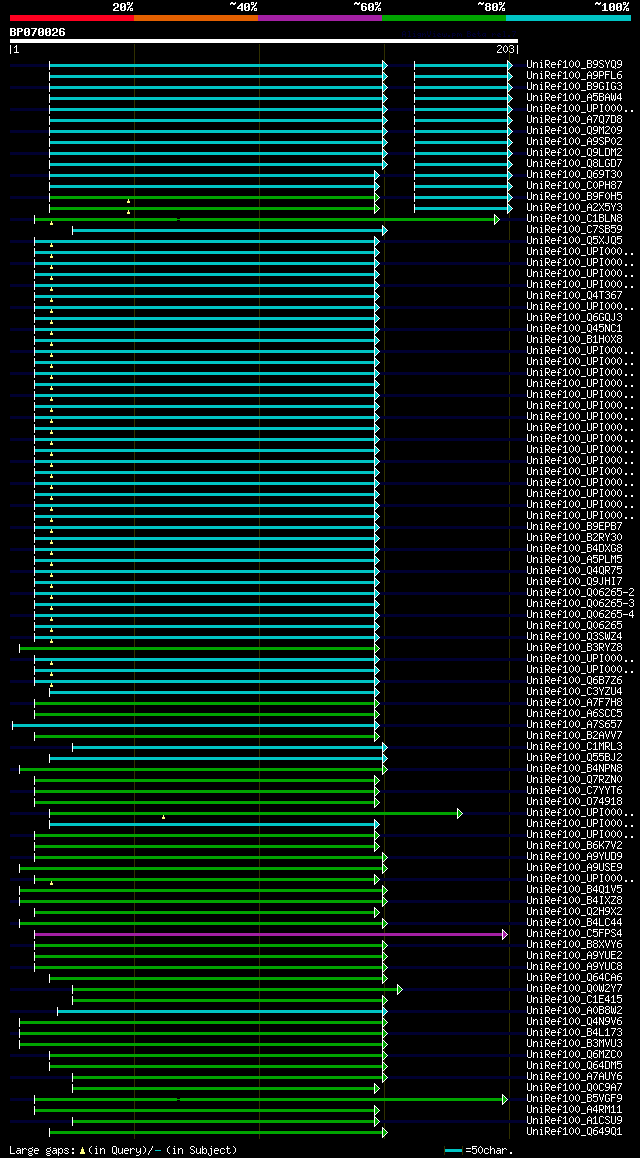This screenshot has width=640, height=1158.
Task: Select label UniRef100_Q2H9X2
Action: coord(574,912)
